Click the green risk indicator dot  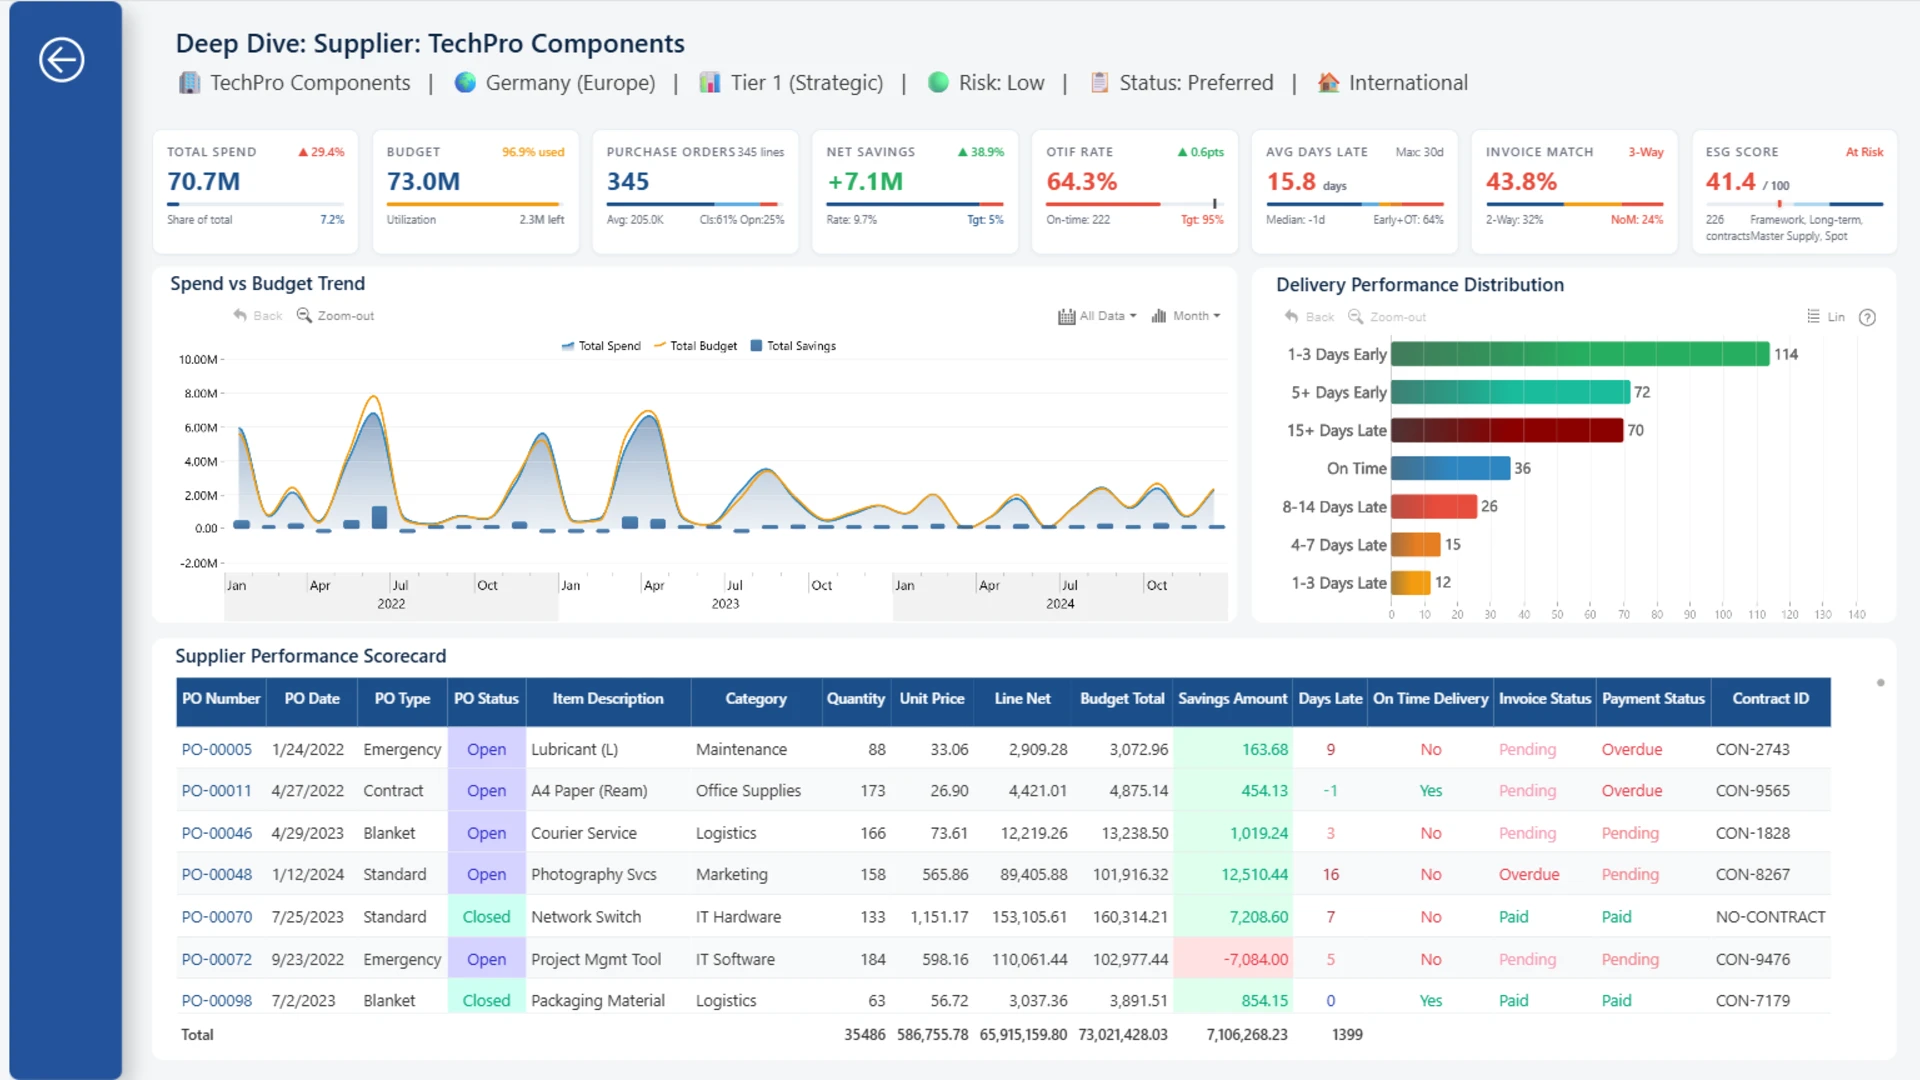click(938, 83)
